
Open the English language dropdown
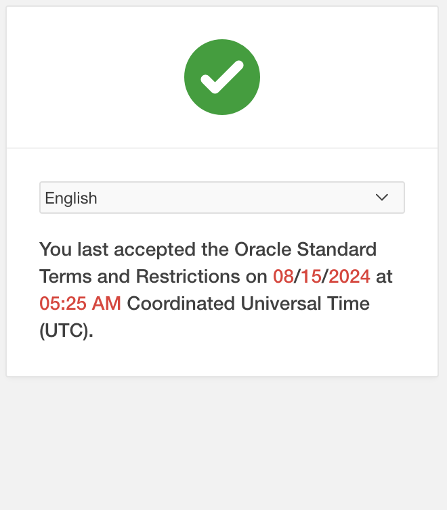click(x=222, y=198)
